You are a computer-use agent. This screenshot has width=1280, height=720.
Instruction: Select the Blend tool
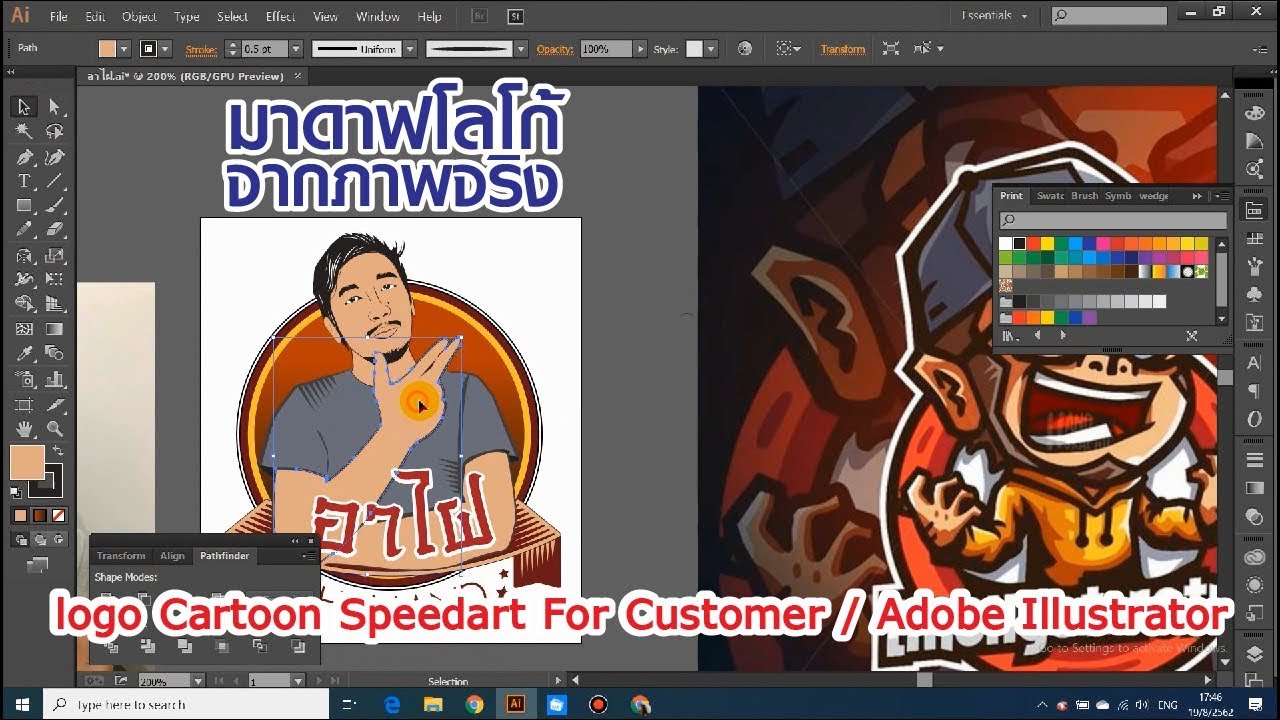(x=55, y=354)
